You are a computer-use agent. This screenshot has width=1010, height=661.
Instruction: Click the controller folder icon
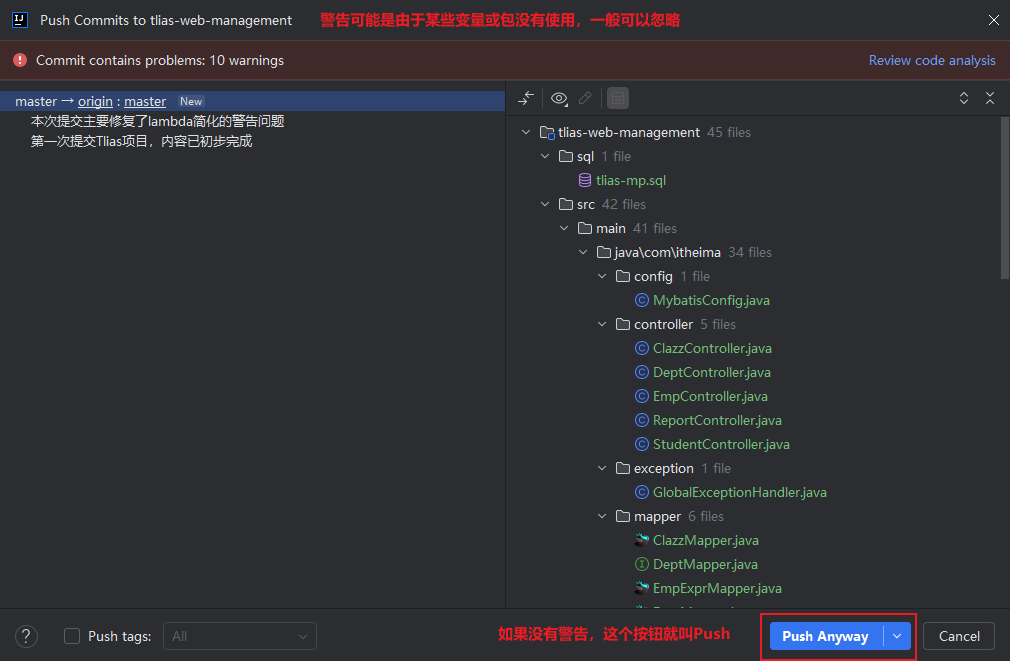623,324
